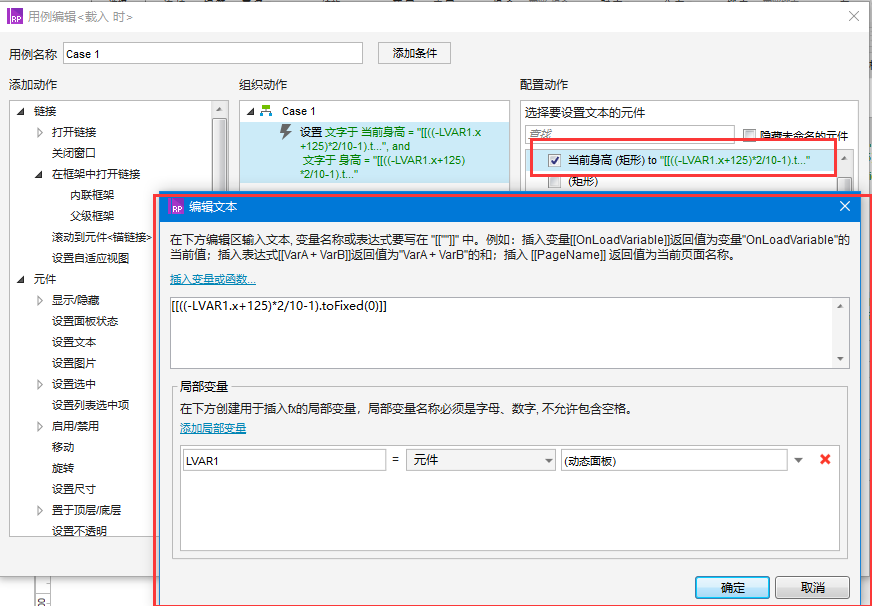
Task: Click the RP logo on the 编辑文本 dialog
Action: 176,208
